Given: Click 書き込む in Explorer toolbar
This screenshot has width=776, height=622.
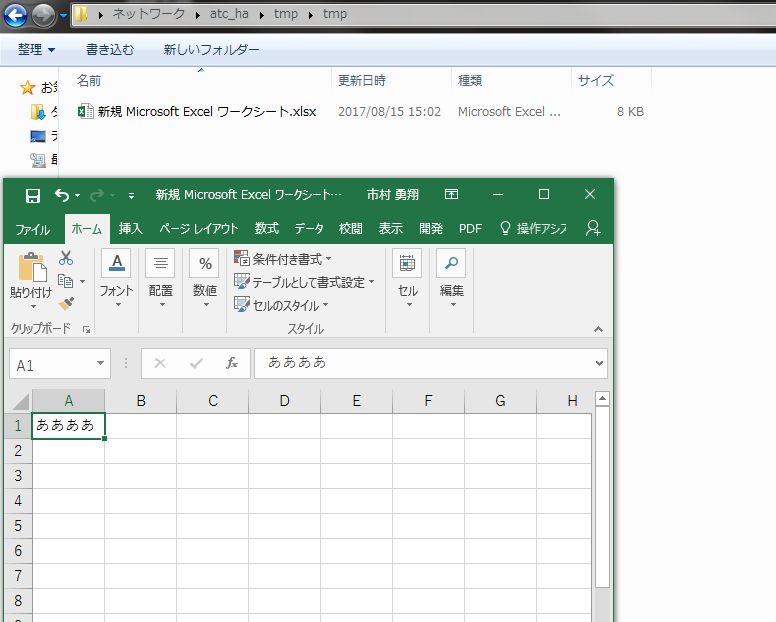Looking at the screenshot, I should point(110,49).
